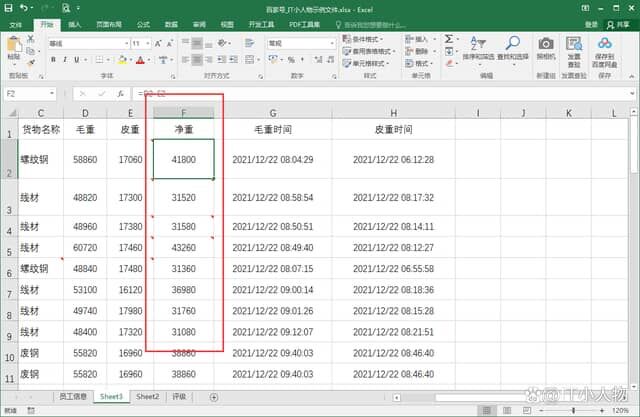Toggle underline formatting
Screen dimensions: 640x417
75,60
